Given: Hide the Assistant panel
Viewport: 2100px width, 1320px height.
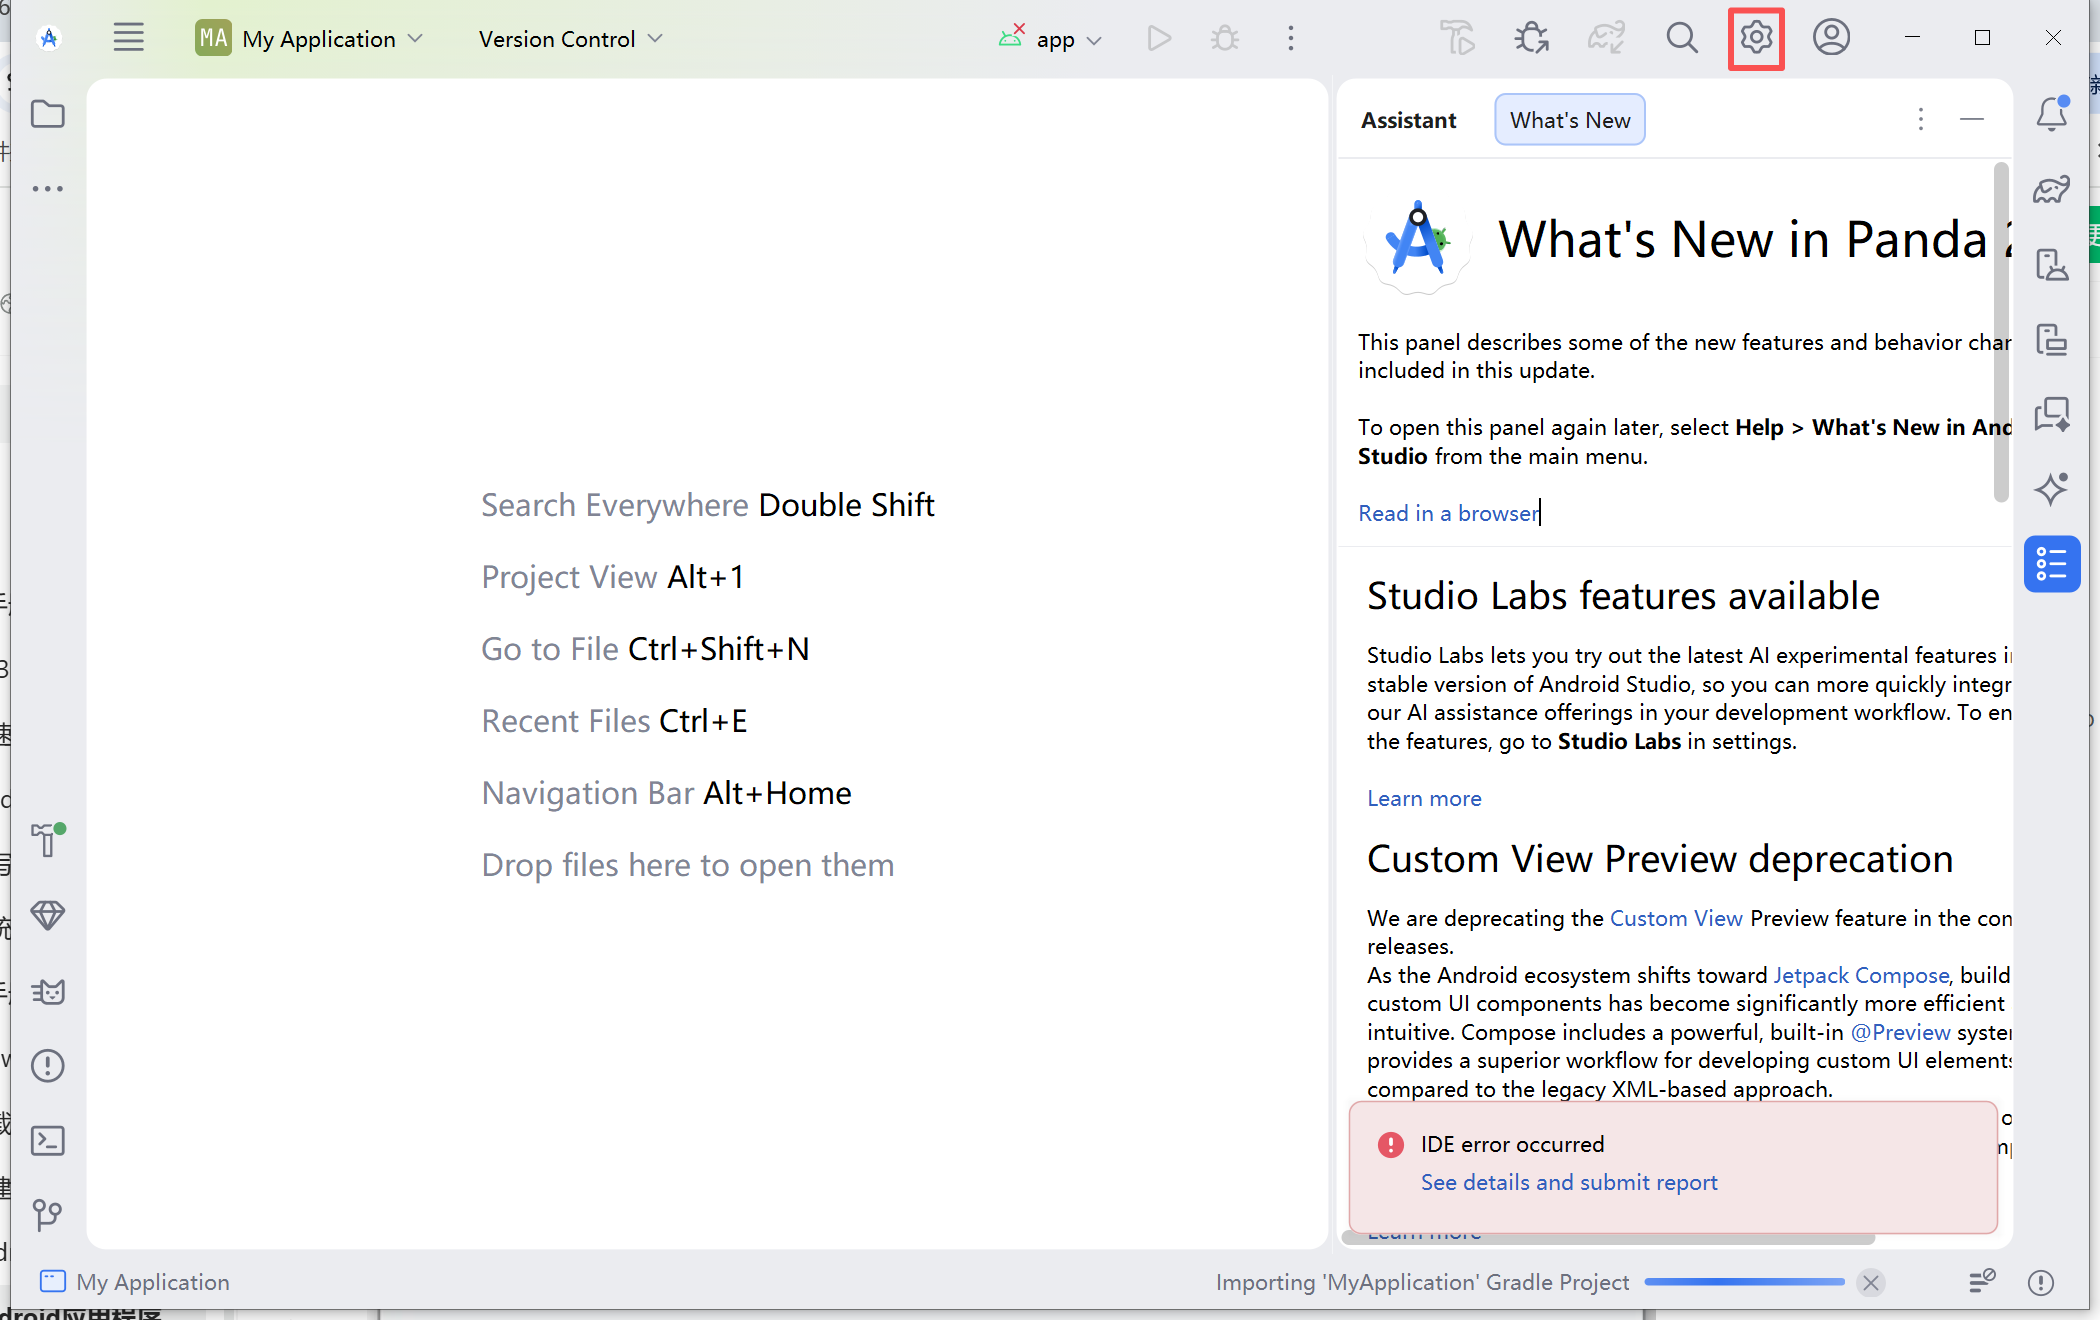Looking at the screenshot, I should (x=1972, y=120).
